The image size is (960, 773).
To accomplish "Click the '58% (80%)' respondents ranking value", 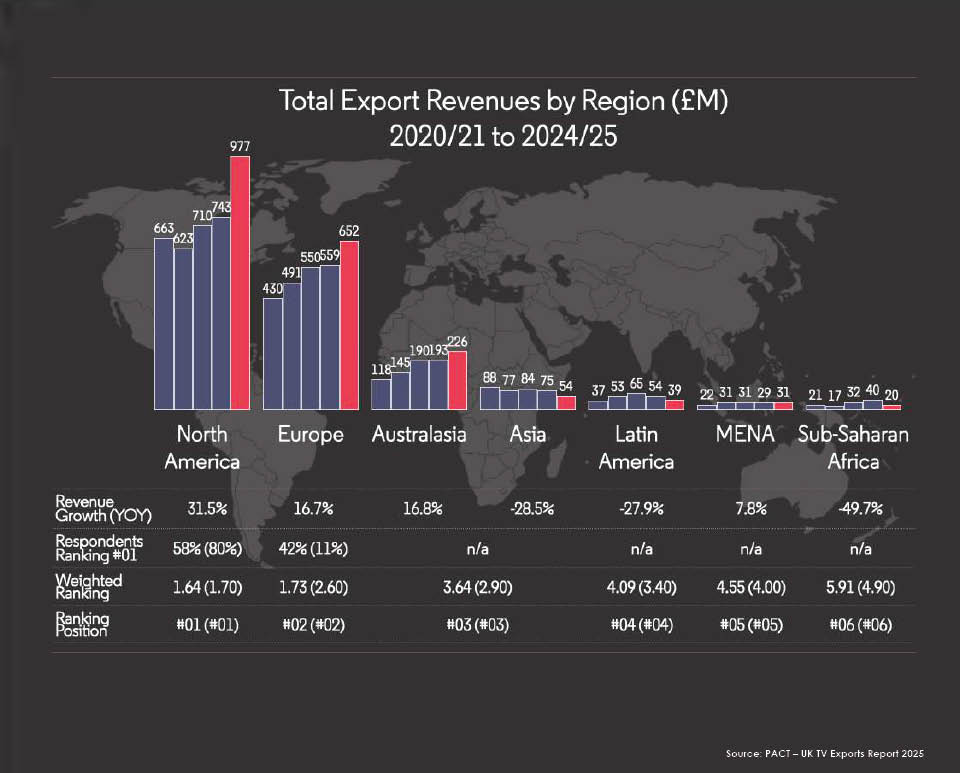I will [x=203, y=547].
